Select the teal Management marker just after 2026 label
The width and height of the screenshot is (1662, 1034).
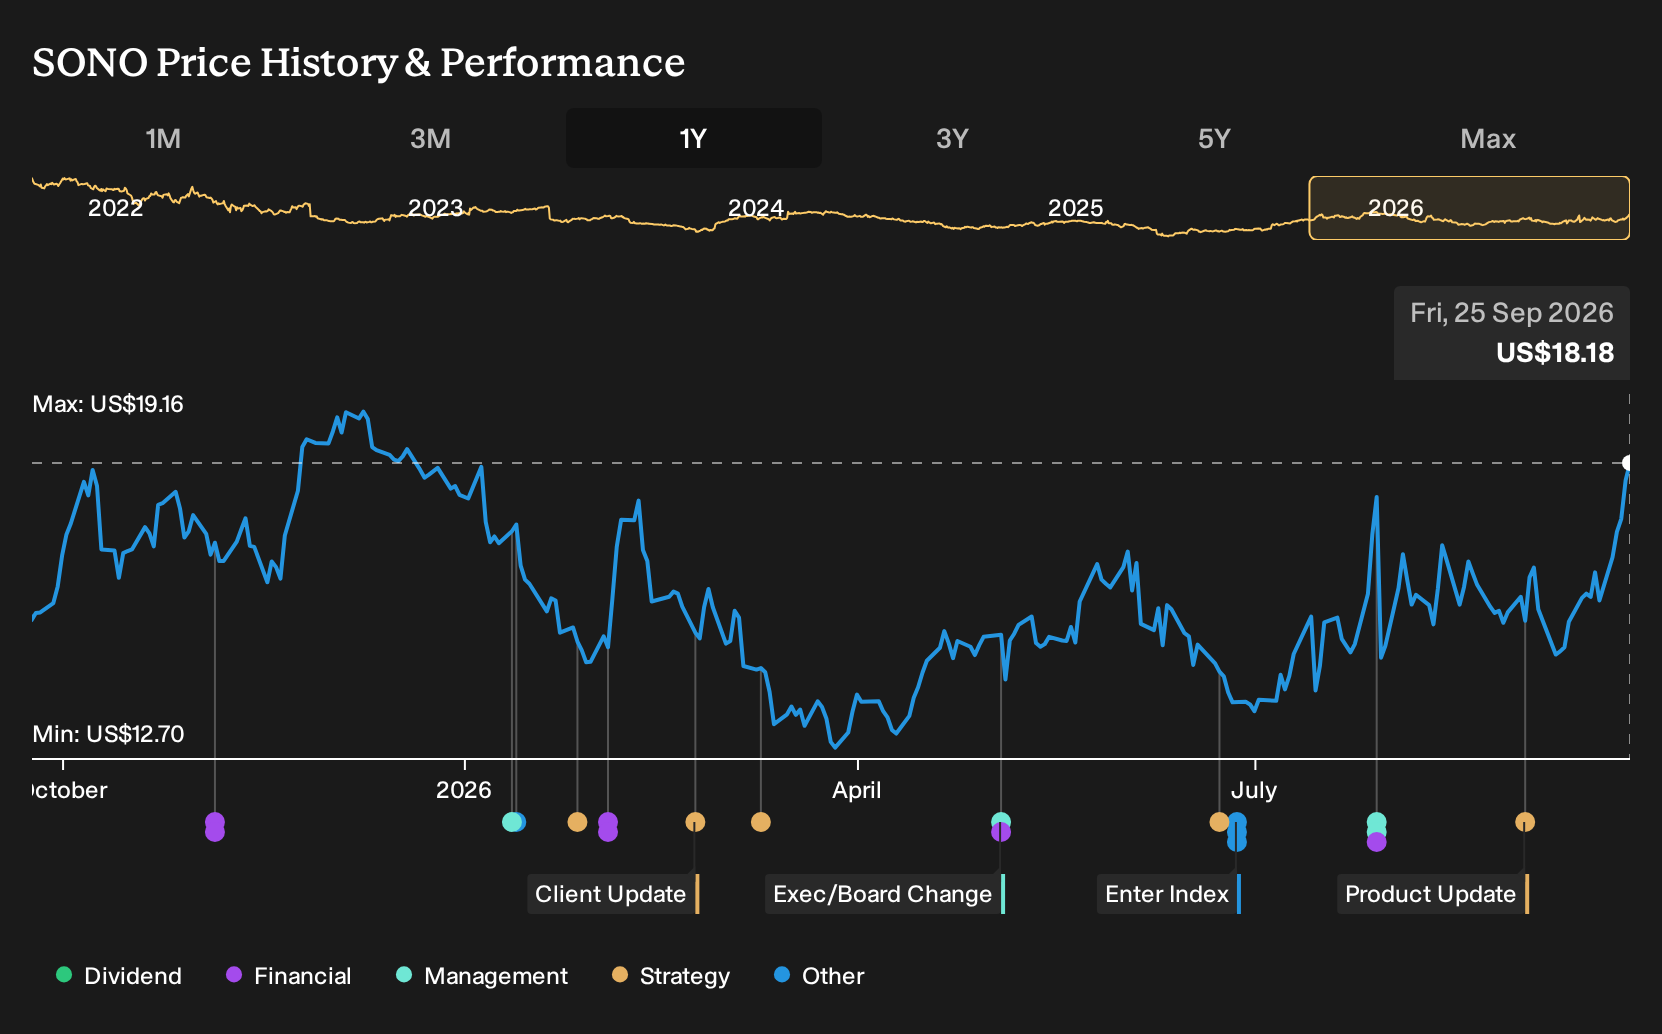(x=511, y=822)
